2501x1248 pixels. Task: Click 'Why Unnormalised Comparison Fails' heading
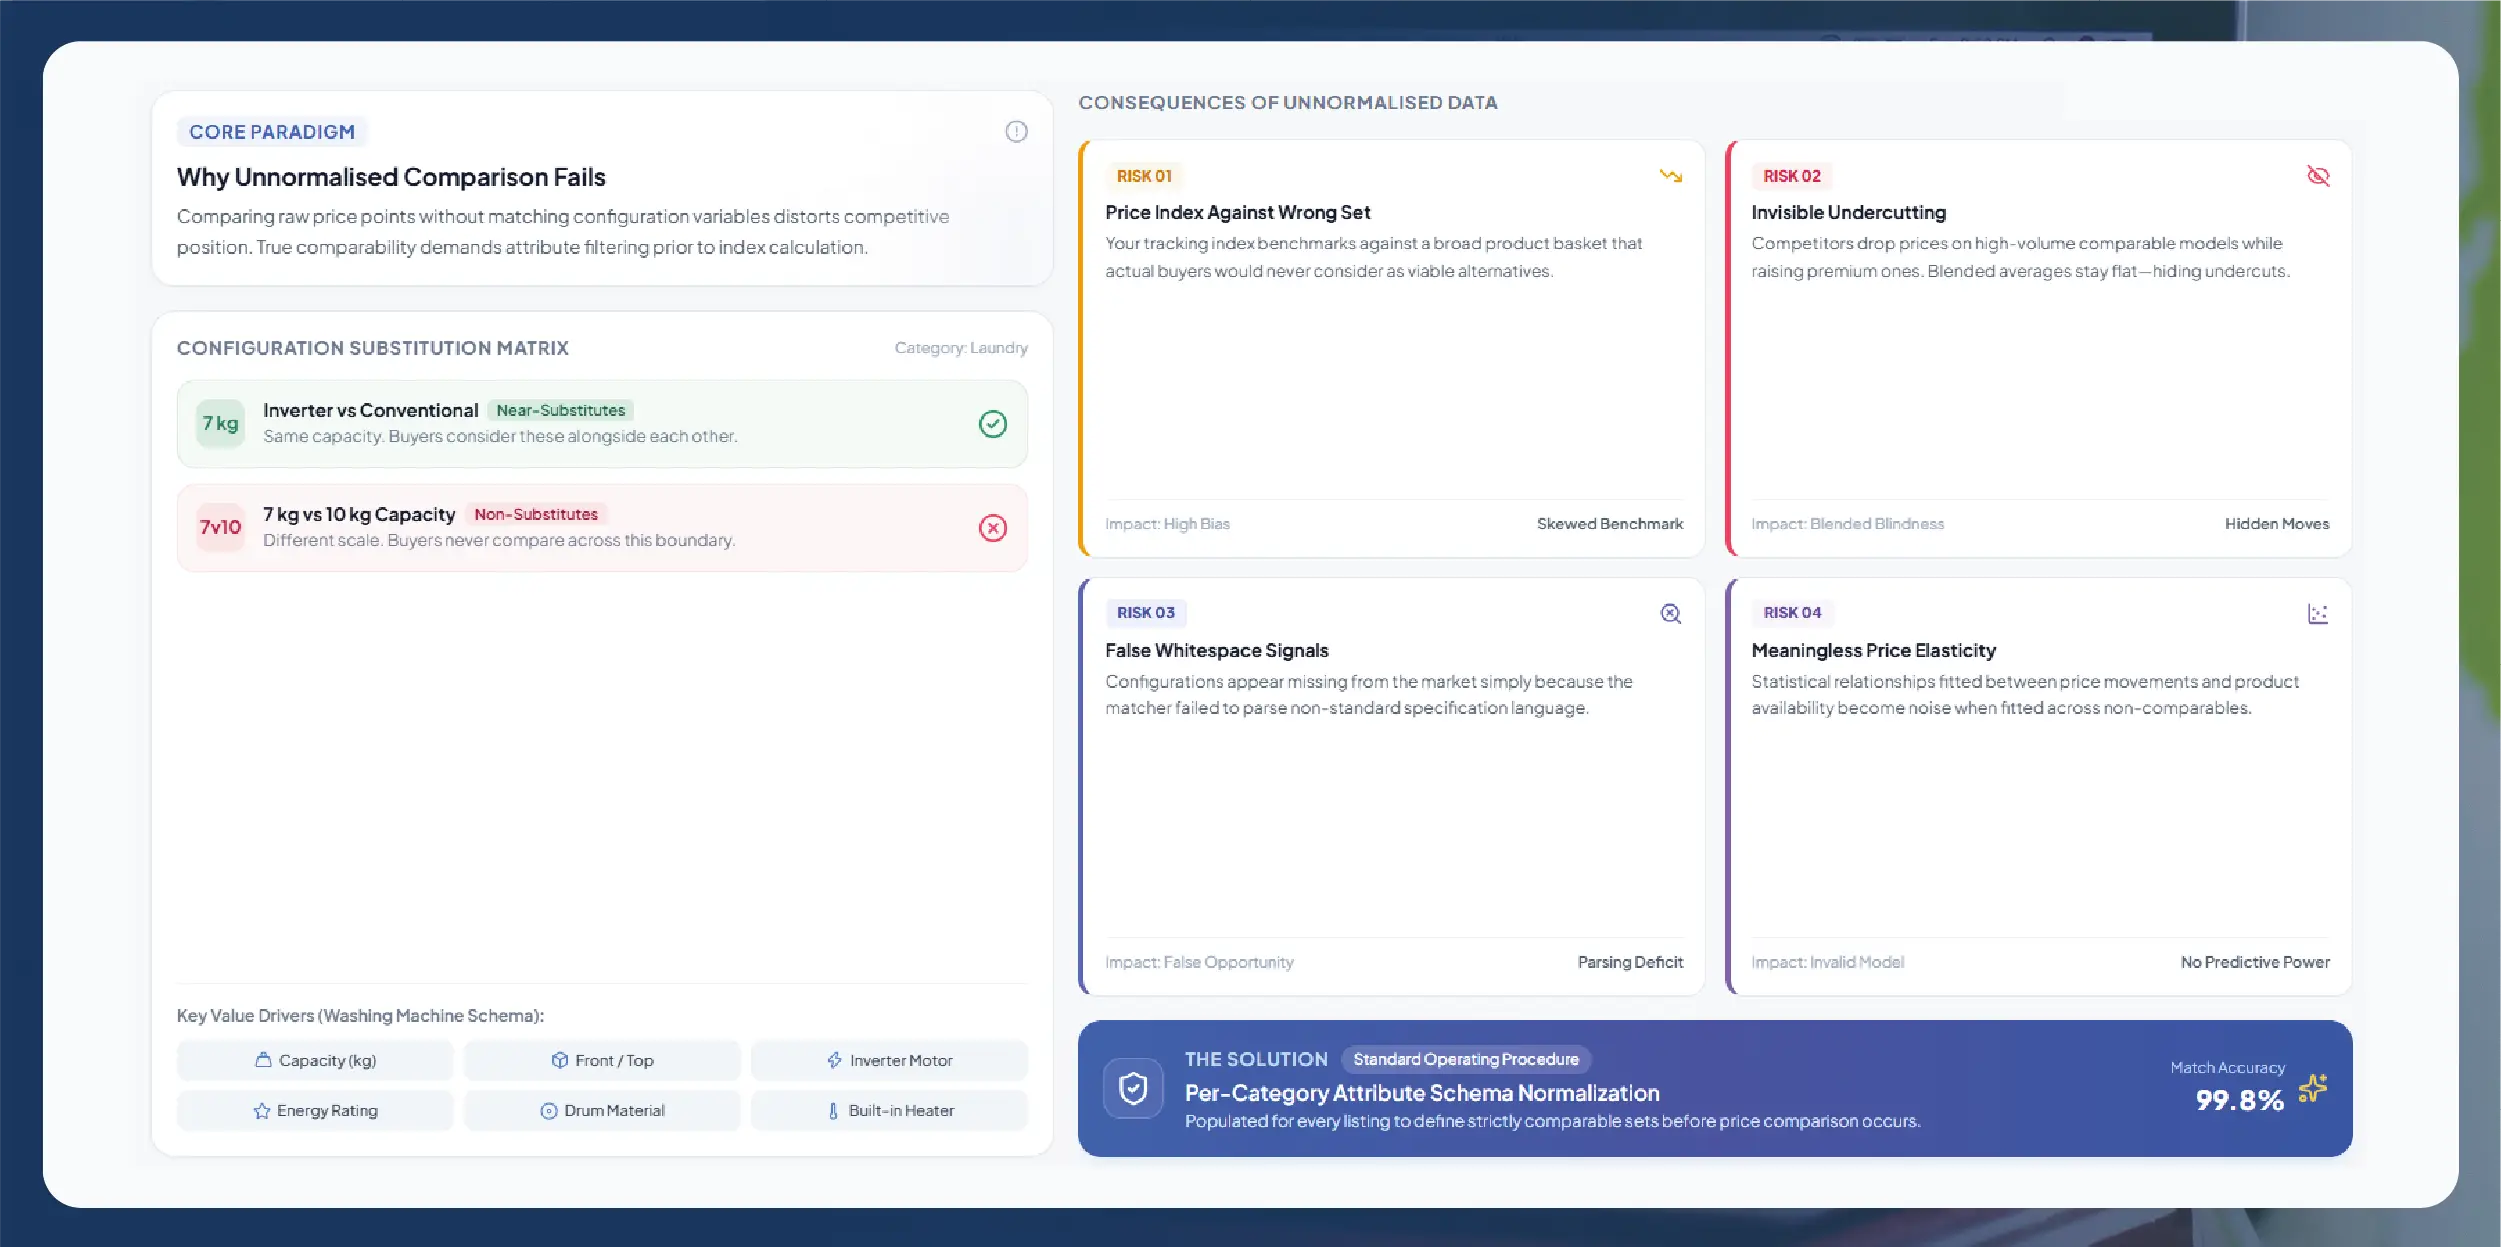(391, 178)
